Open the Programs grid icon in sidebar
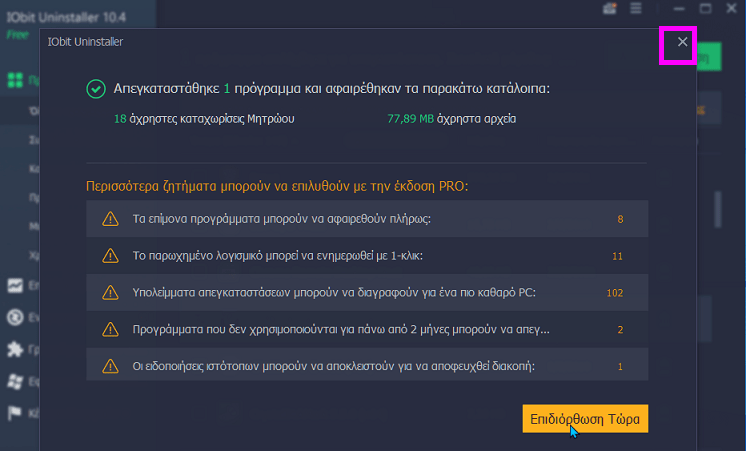 tap(15, 80)
